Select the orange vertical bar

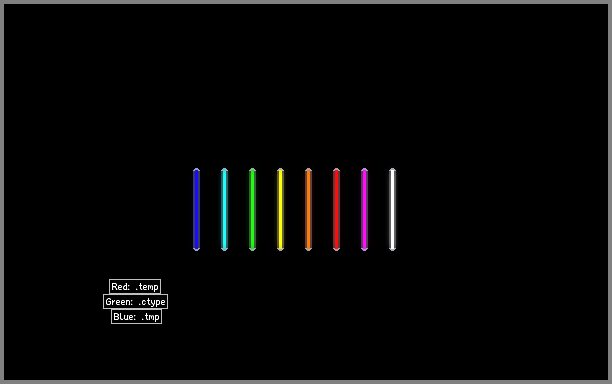(x=308, y=210)
